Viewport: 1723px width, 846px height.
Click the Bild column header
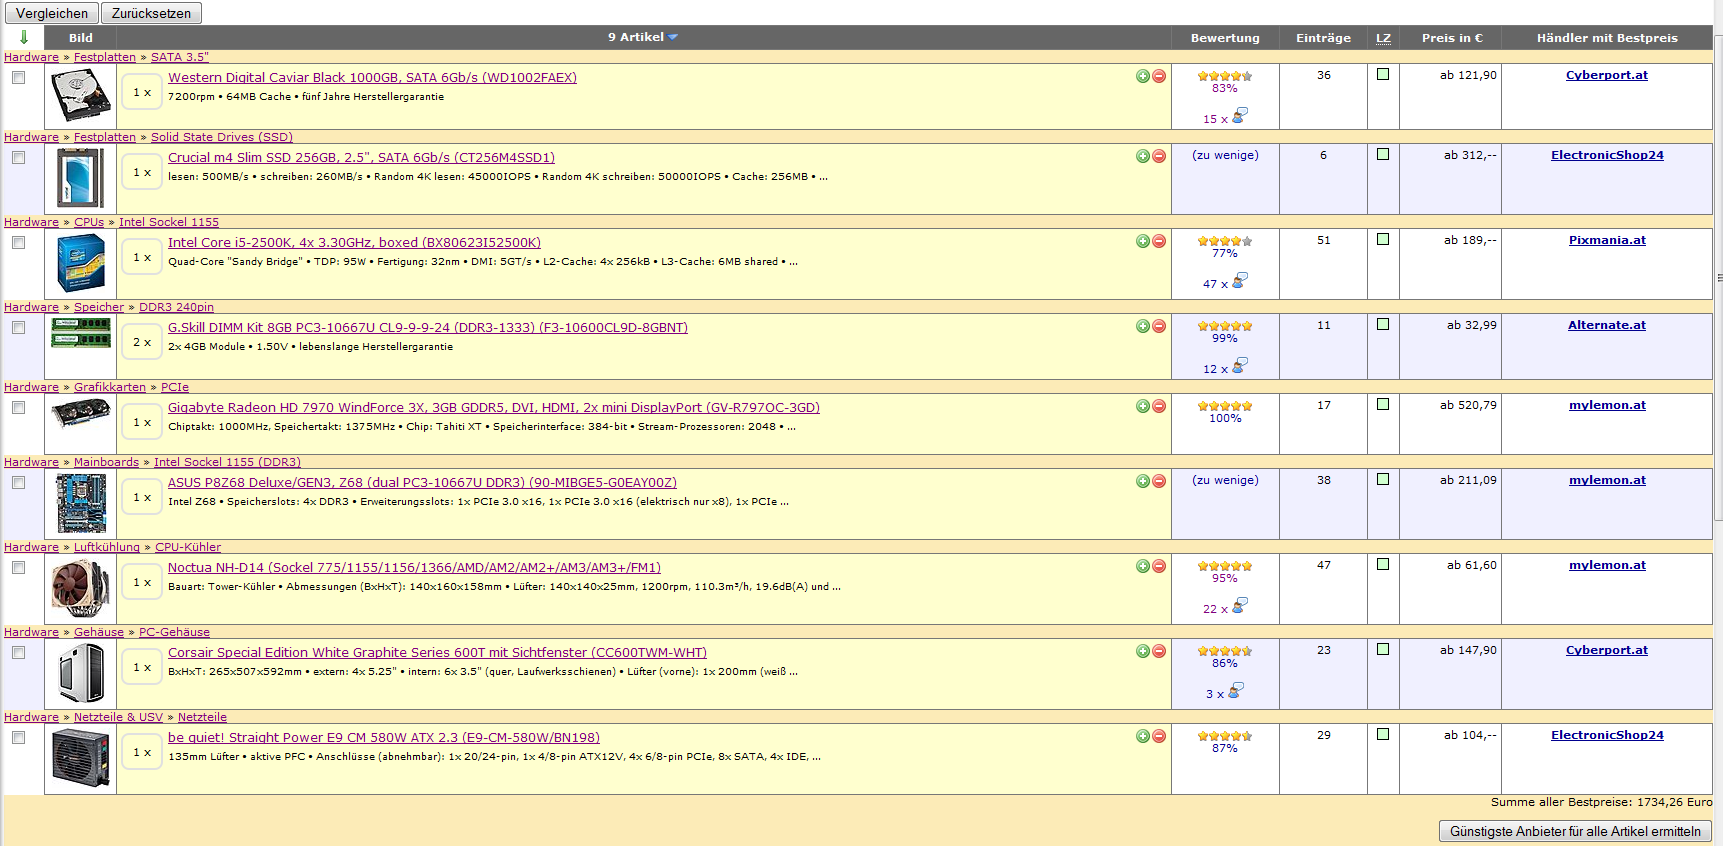click(x=81, y=38)
